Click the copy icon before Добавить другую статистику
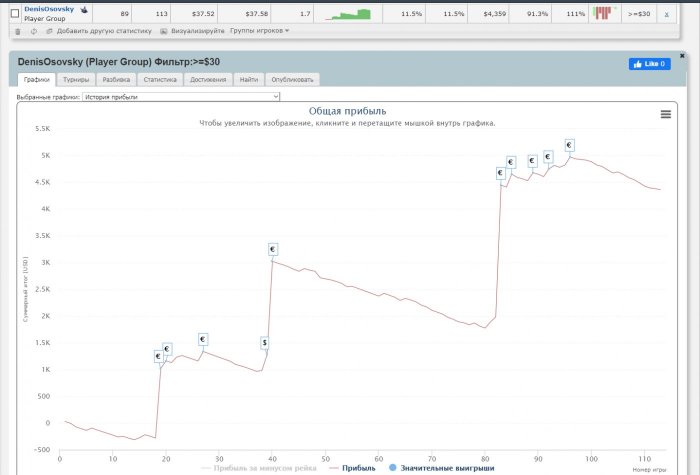 point(49,31)
